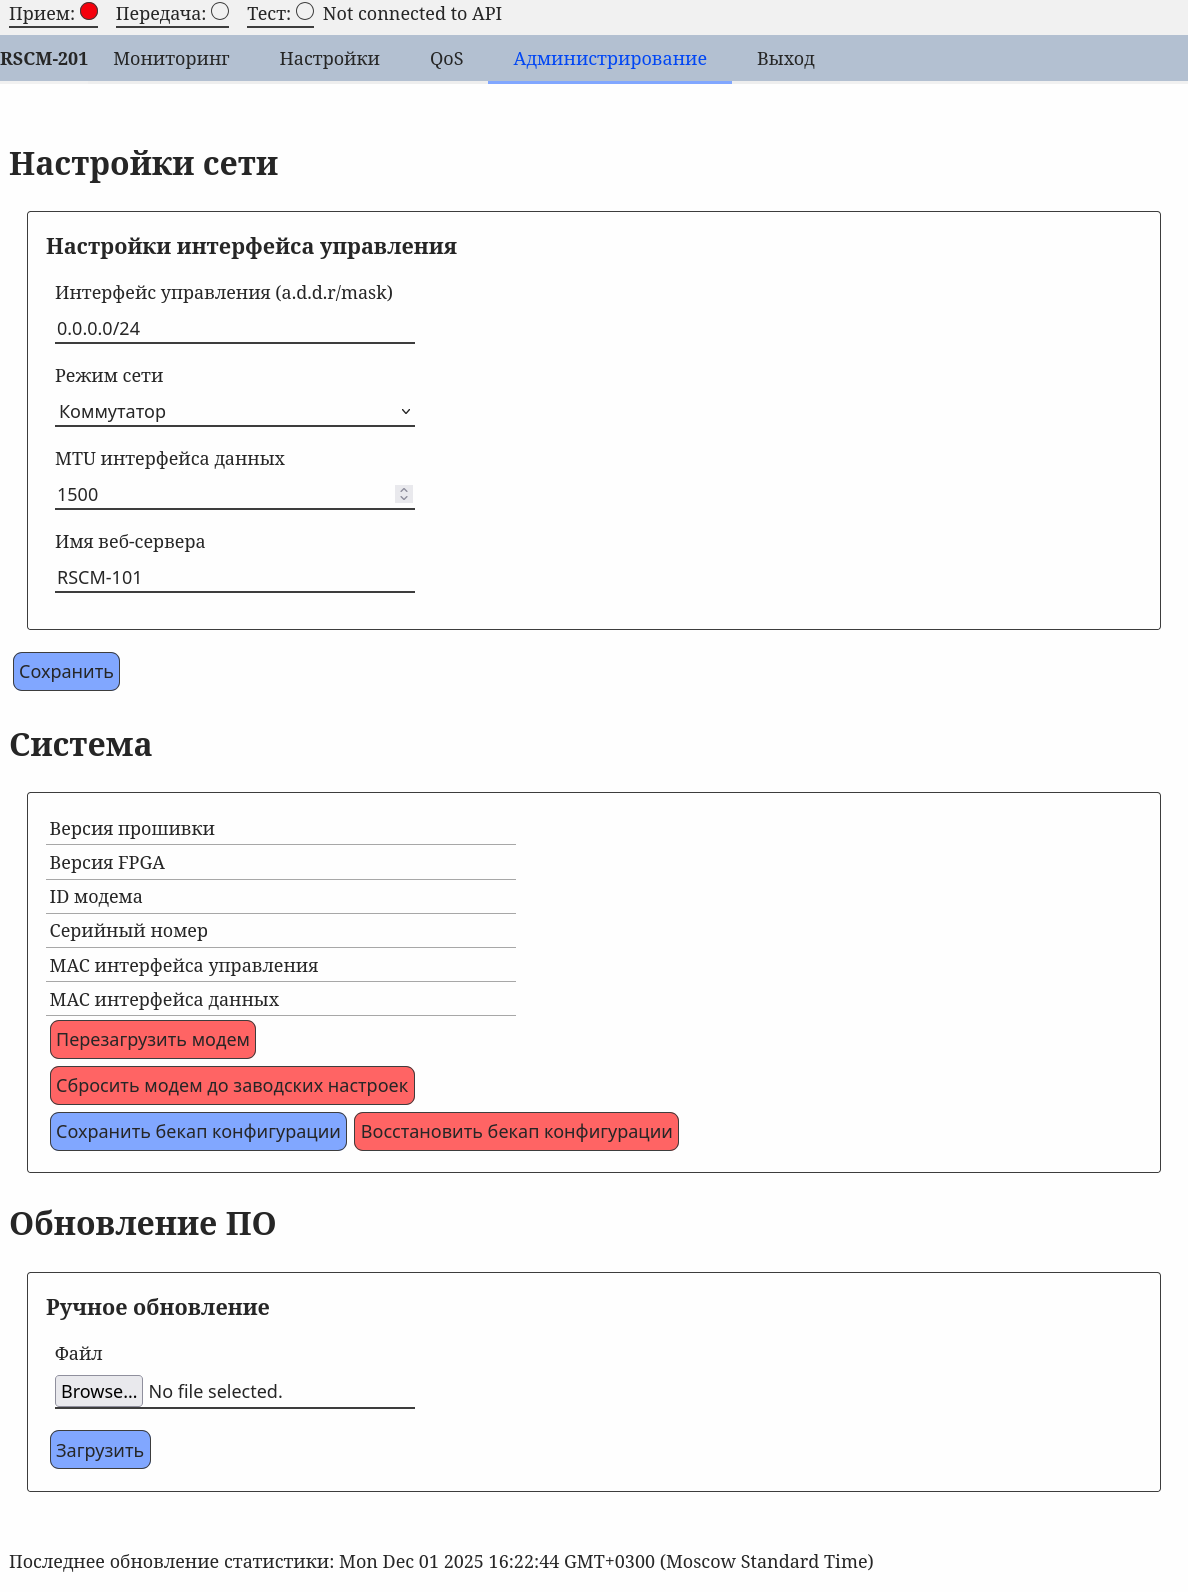Select the Администрирование tab
The height and width of the screenshot is (1592, 1188).
click(x=609, y=59)
